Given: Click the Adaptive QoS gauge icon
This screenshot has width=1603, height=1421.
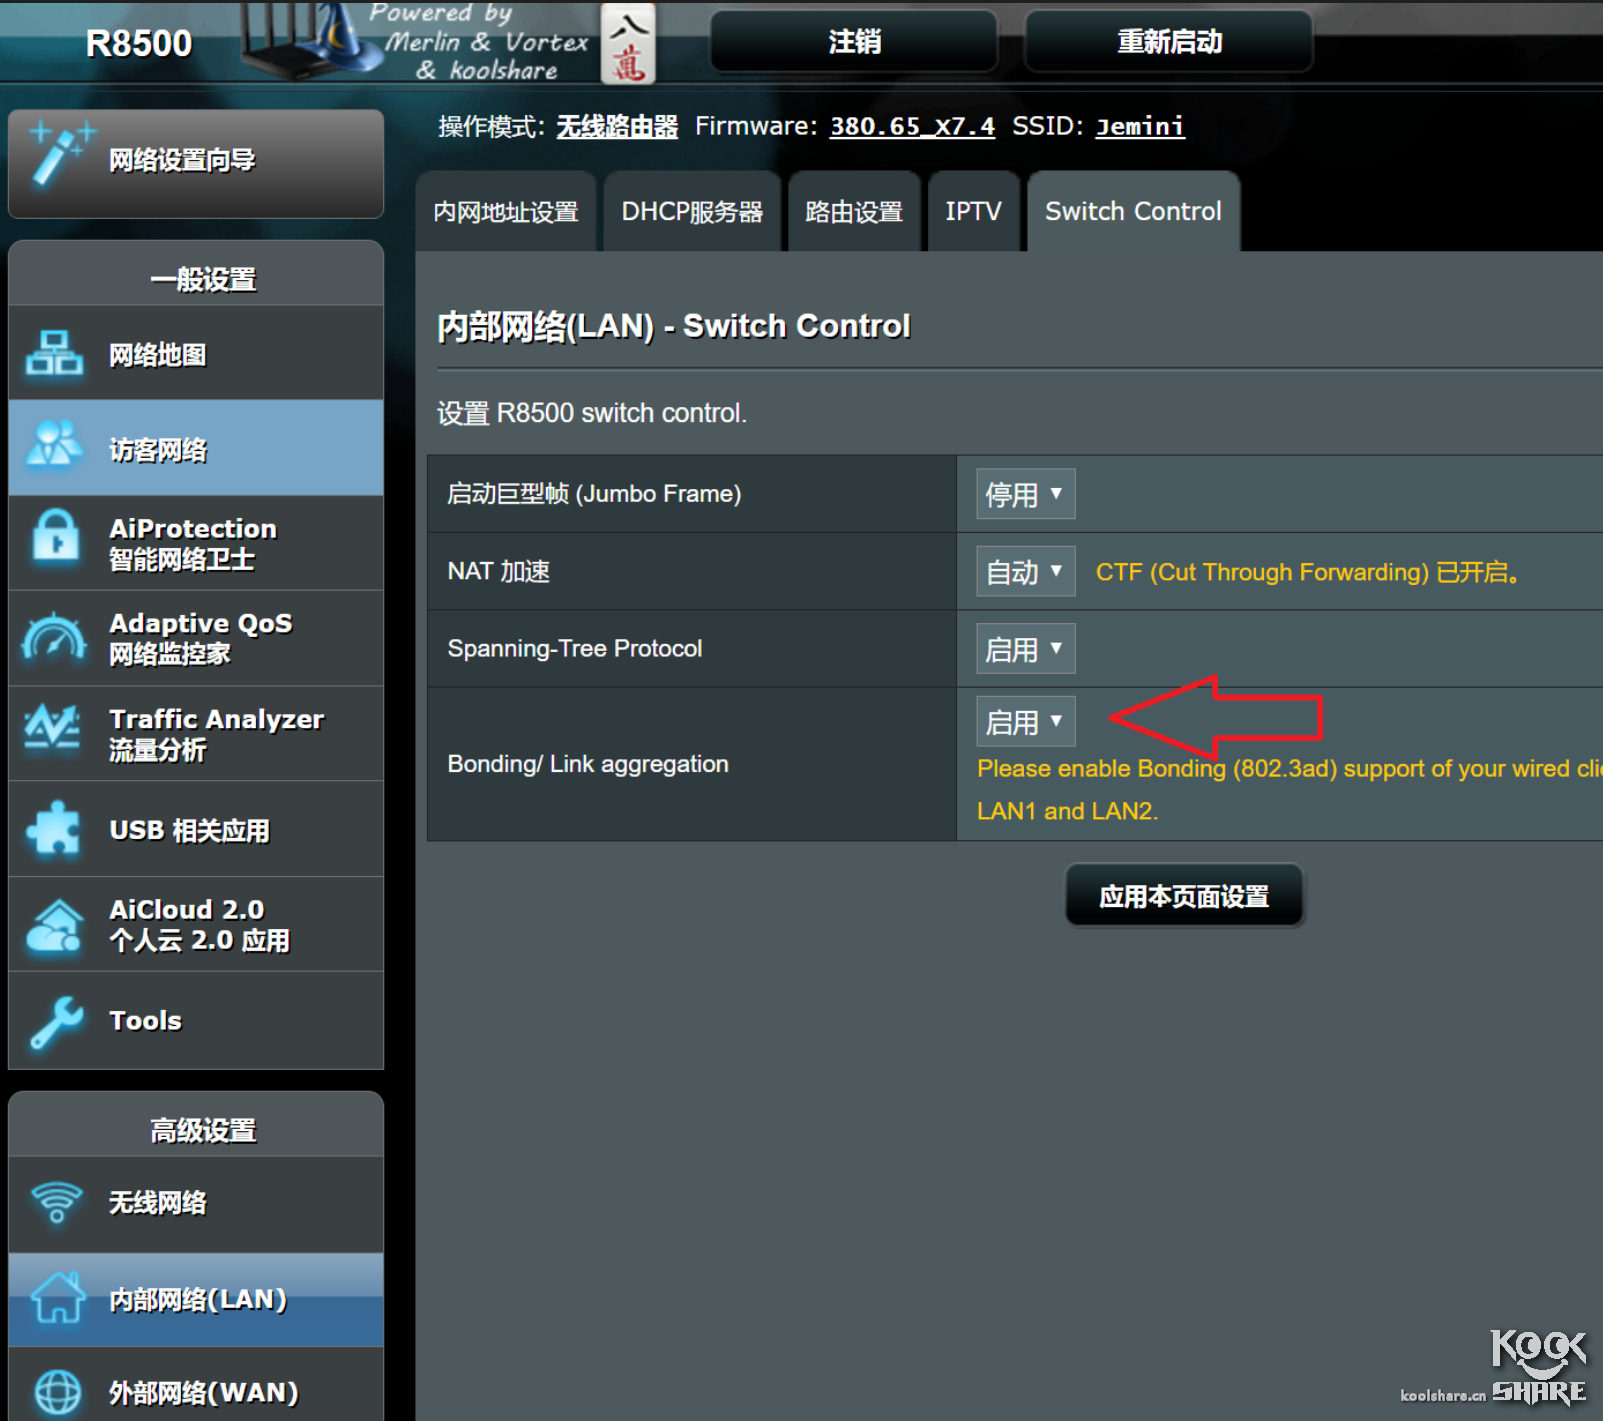Looking at the screenshot, I should pyautogui.click(x=54, y=636).
